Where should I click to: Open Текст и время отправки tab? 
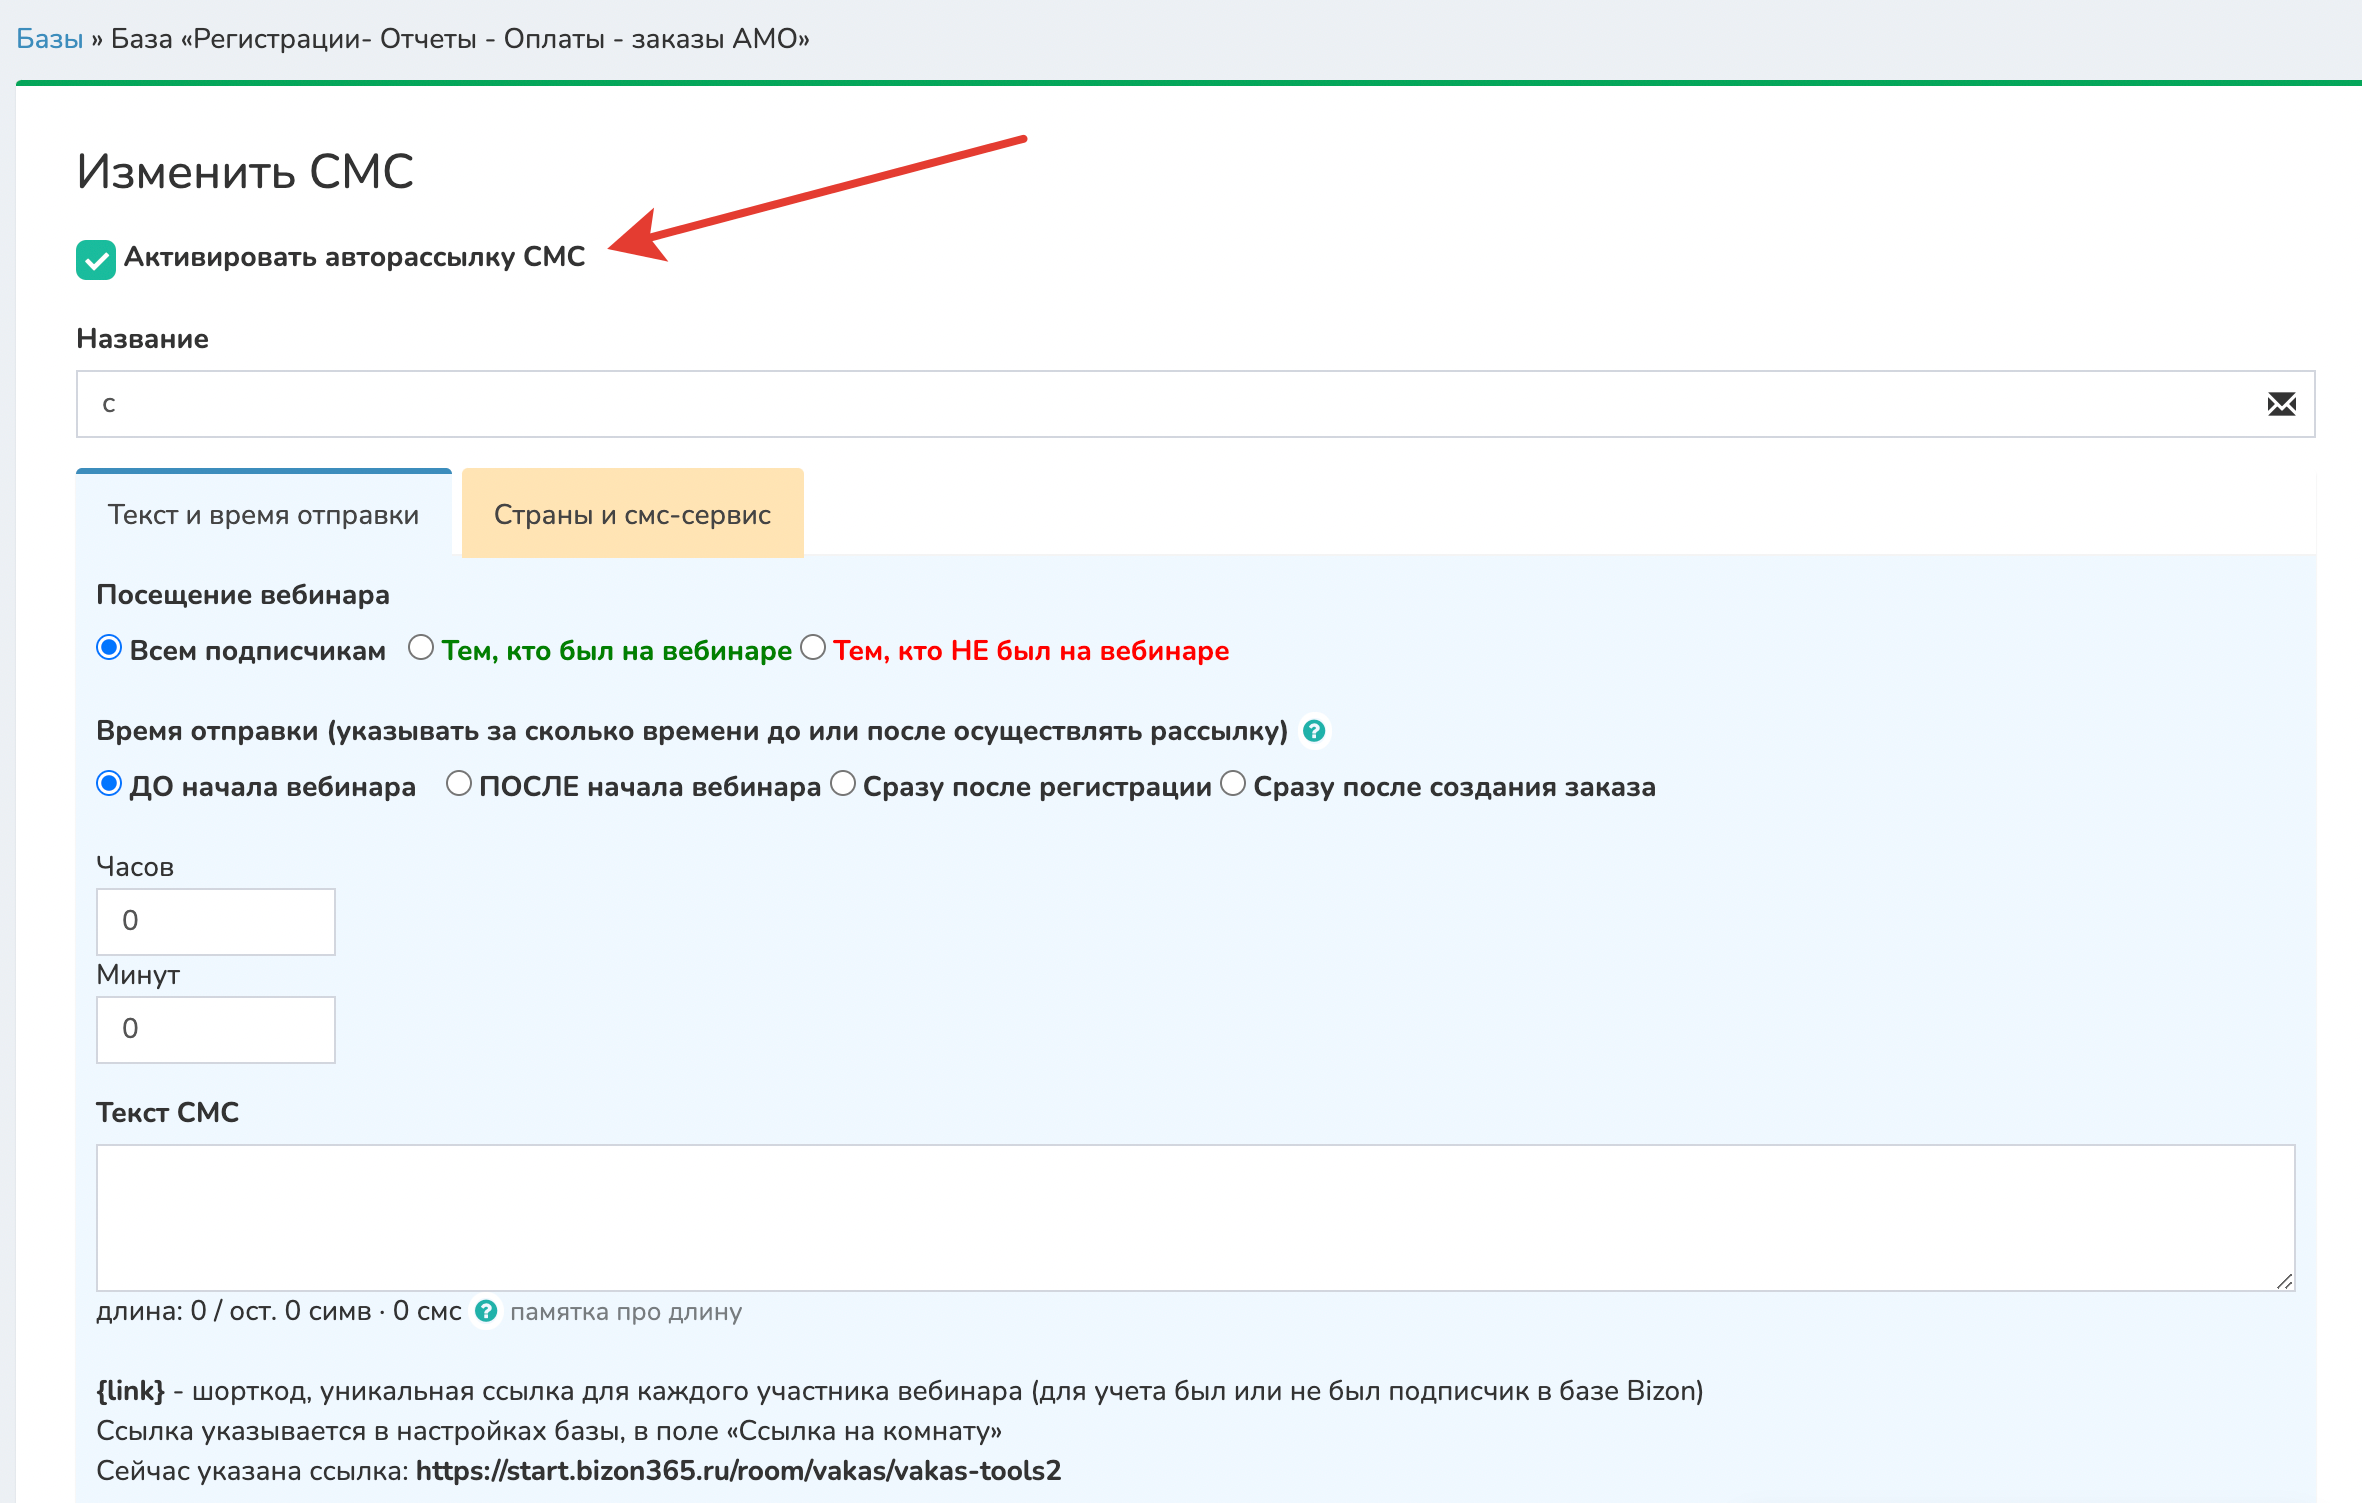point(263,515)
